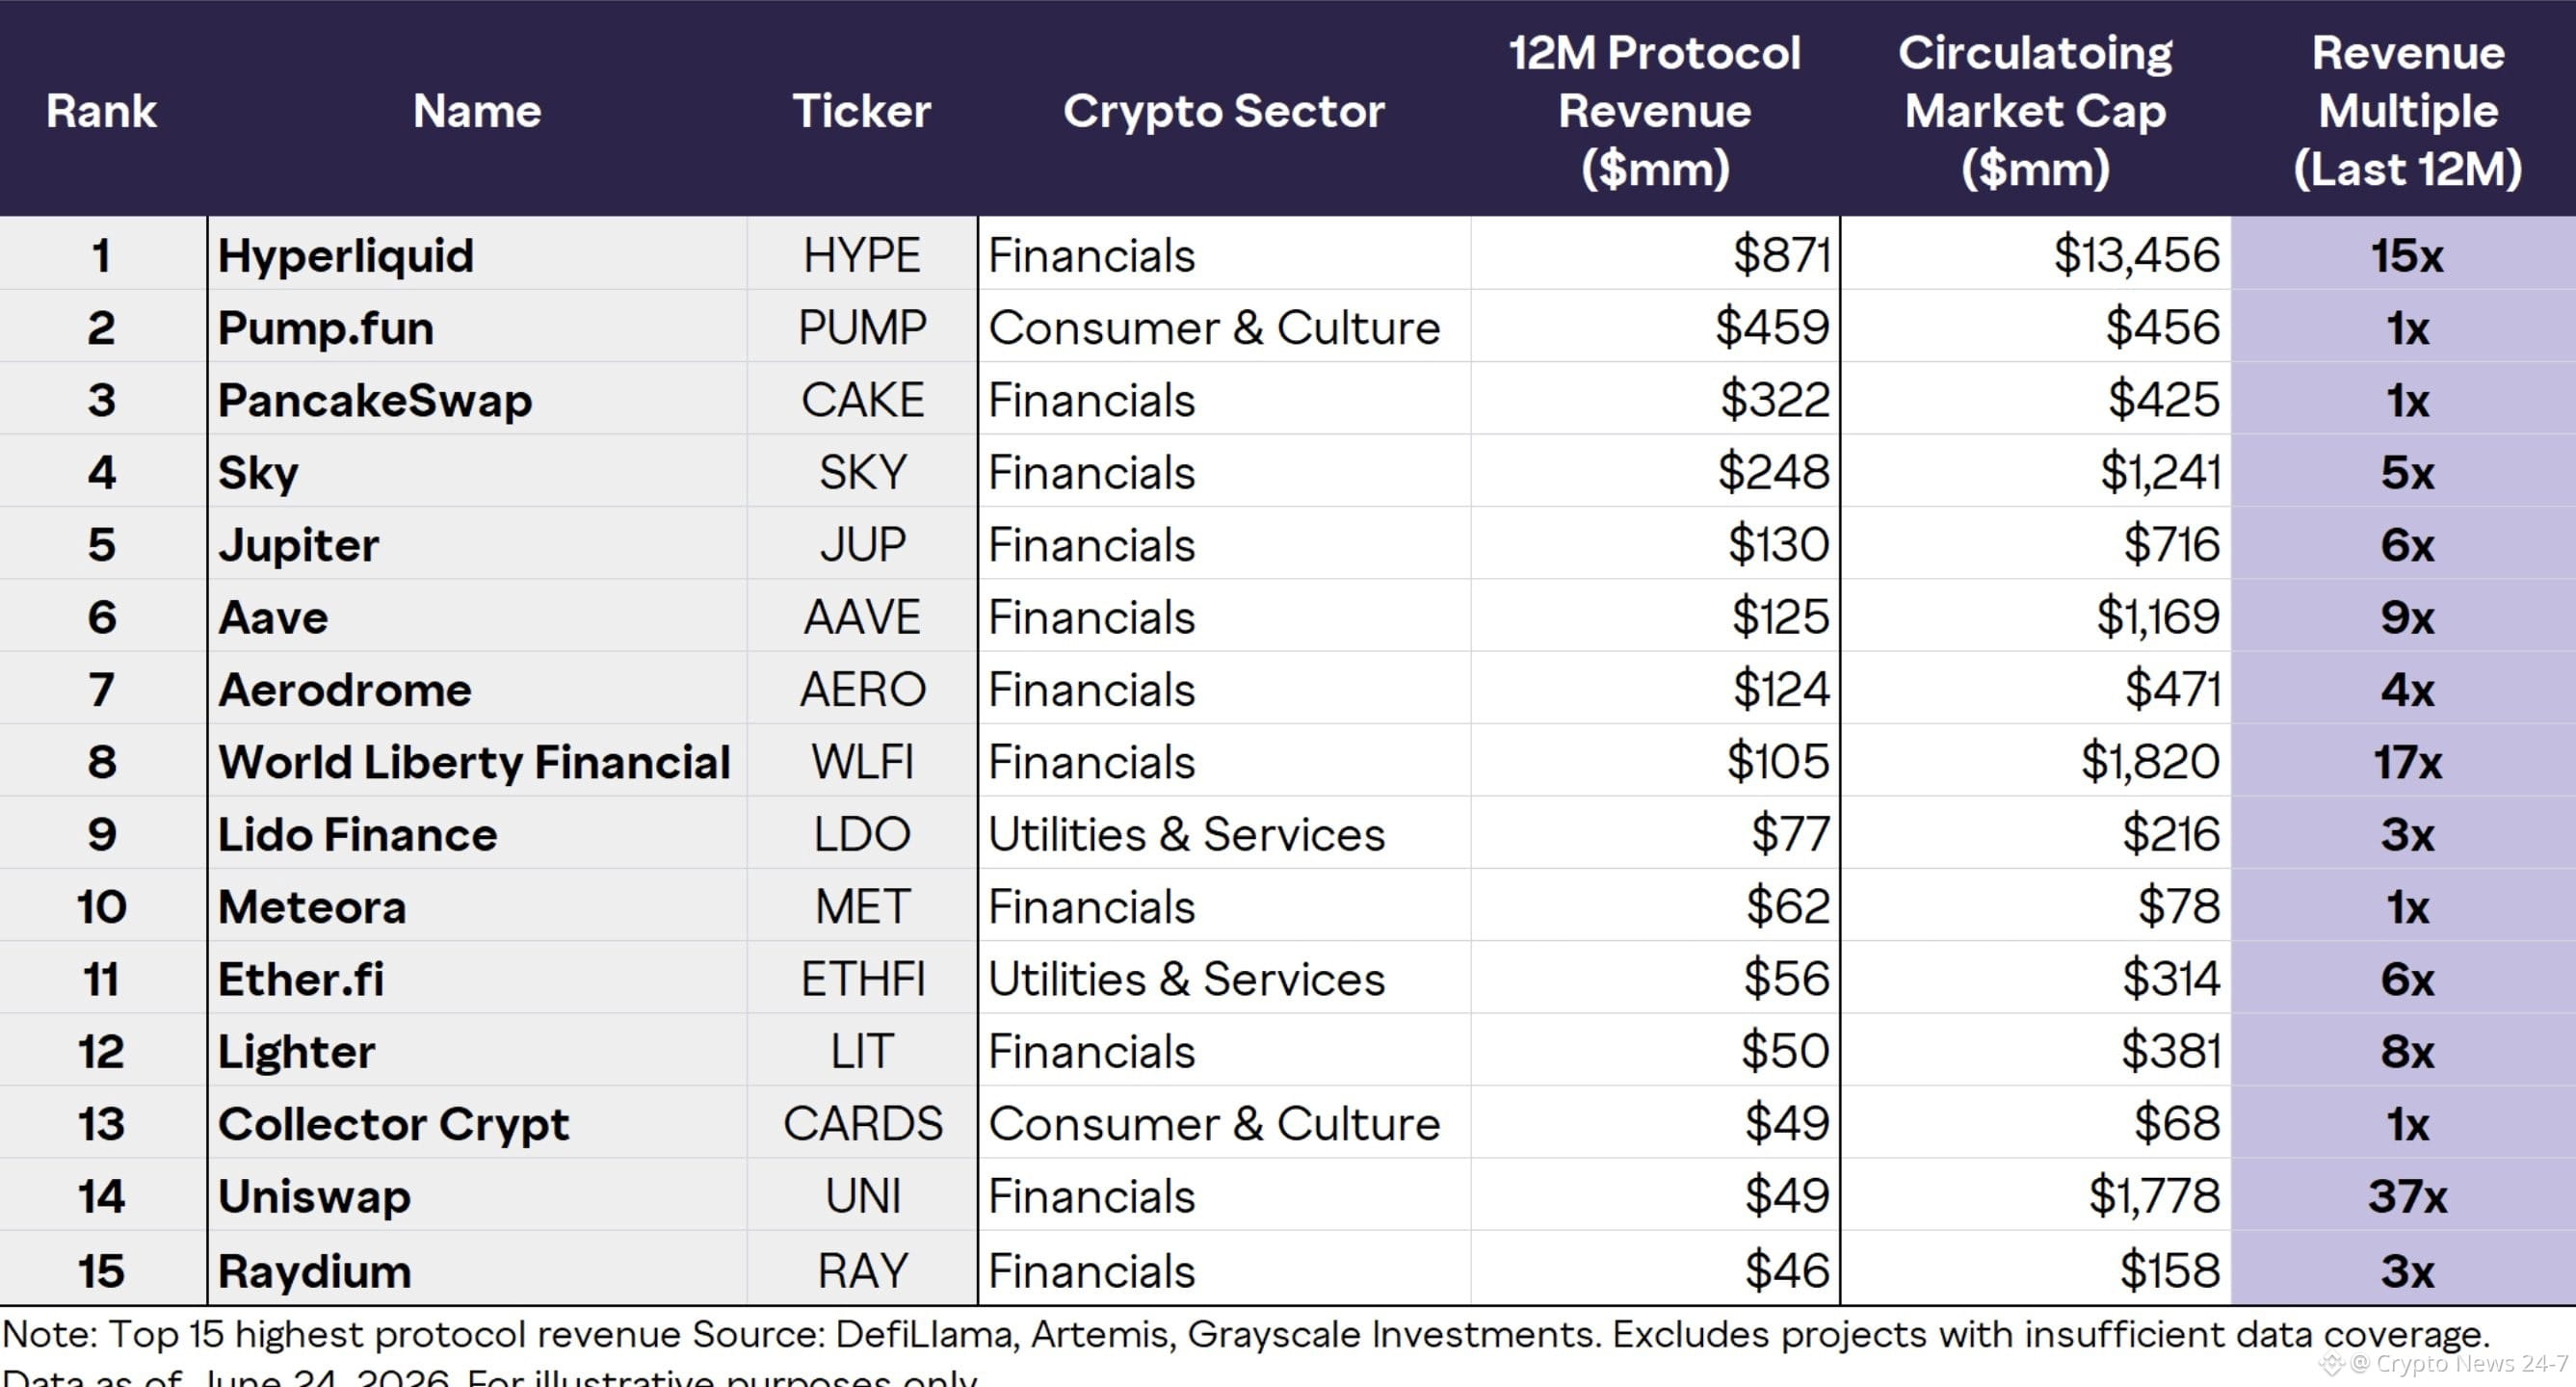Image resolution: width=2576 pixels, height=1387 pixels.
Task: Click the Aave 9x multiple cell
Action: pyautogui.click(x=2403, y=617)
